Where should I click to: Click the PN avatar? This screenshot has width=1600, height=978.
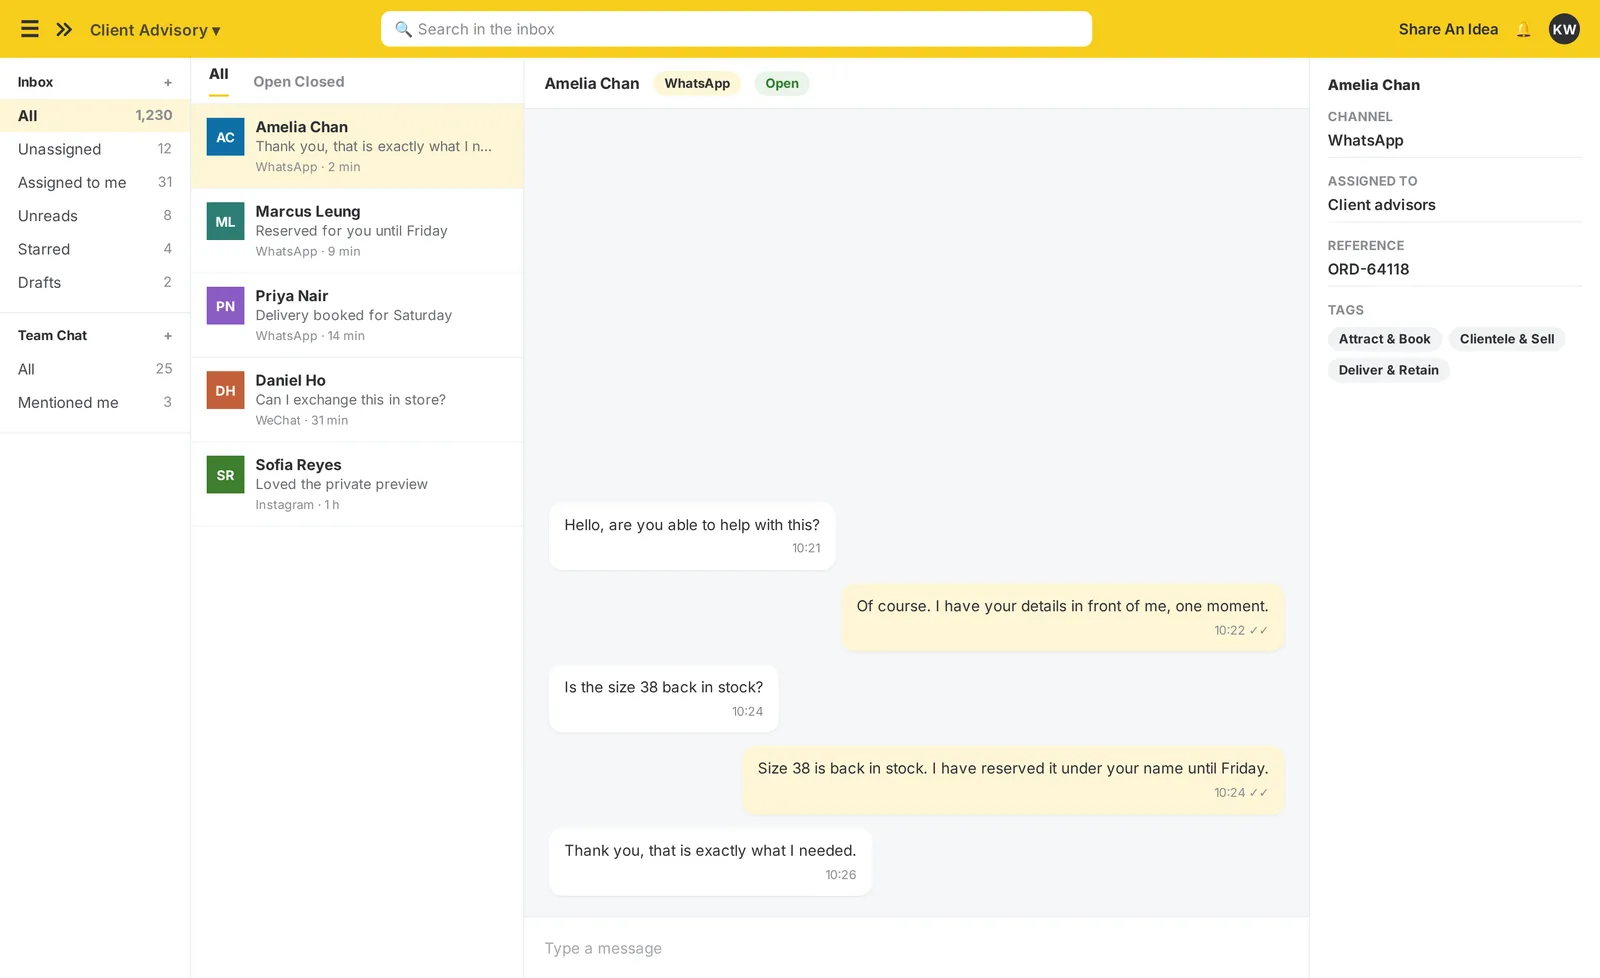click(x=225, y=306)
